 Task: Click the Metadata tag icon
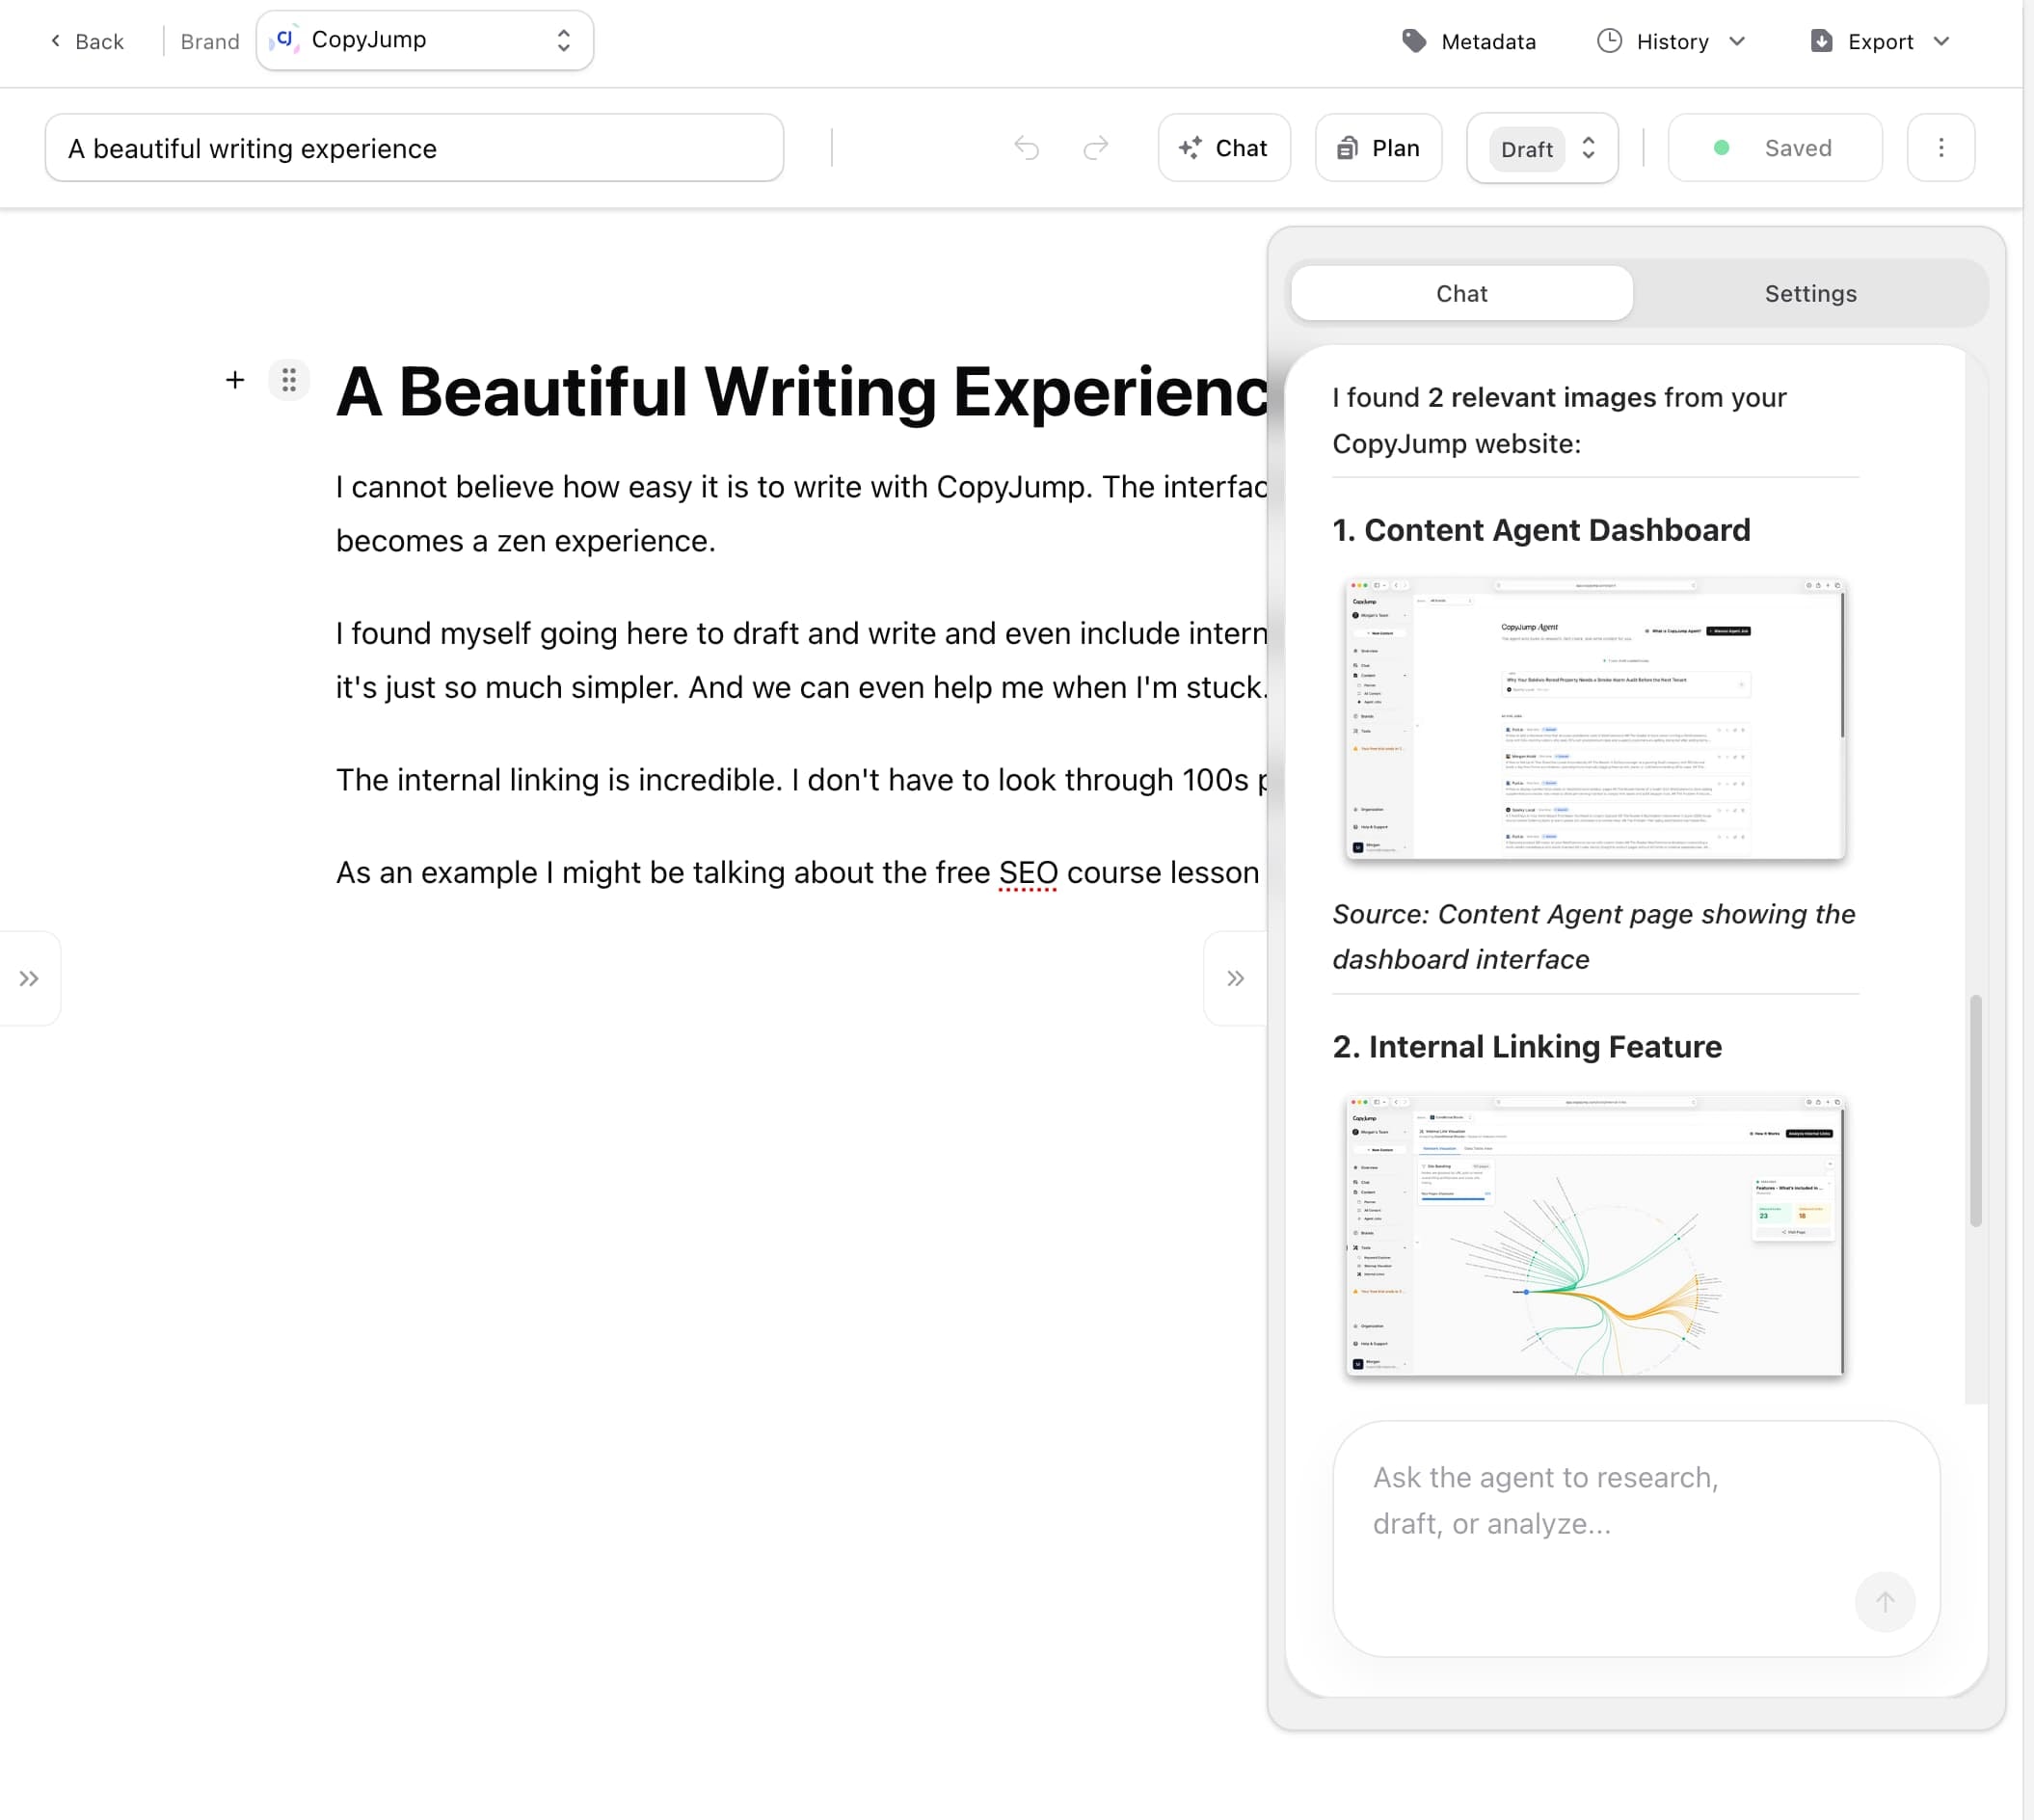[1413, 41]
